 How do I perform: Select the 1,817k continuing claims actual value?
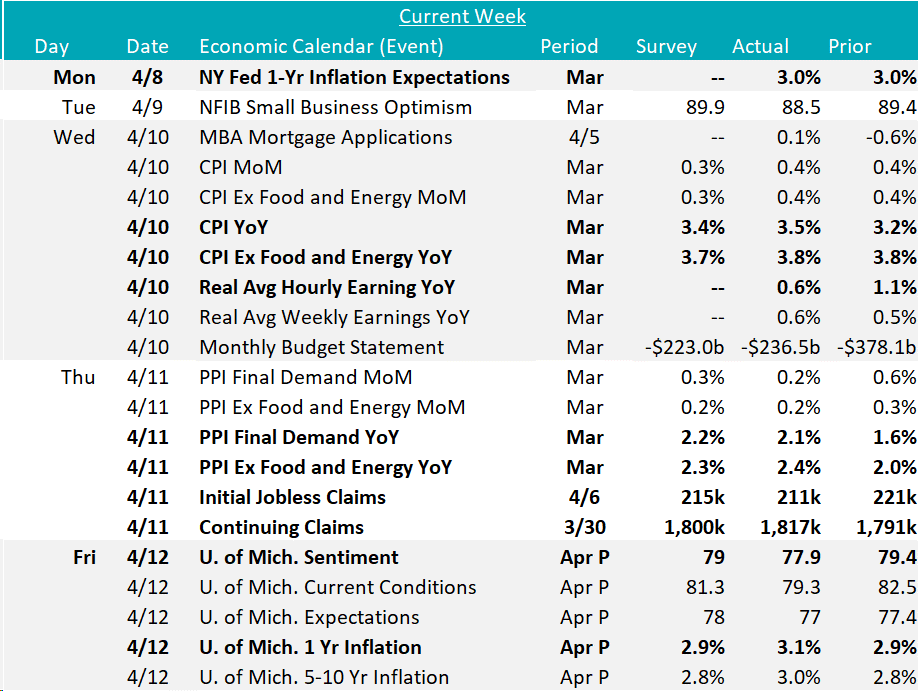click(x=790, y=527)
